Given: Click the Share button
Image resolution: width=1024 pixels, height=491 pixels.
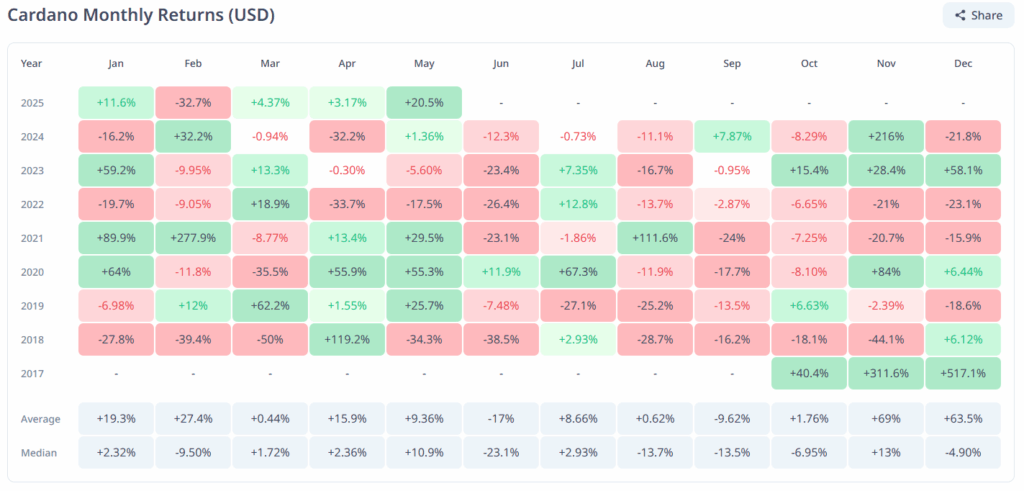Looking at the screenshot, I should coord(978,15).
